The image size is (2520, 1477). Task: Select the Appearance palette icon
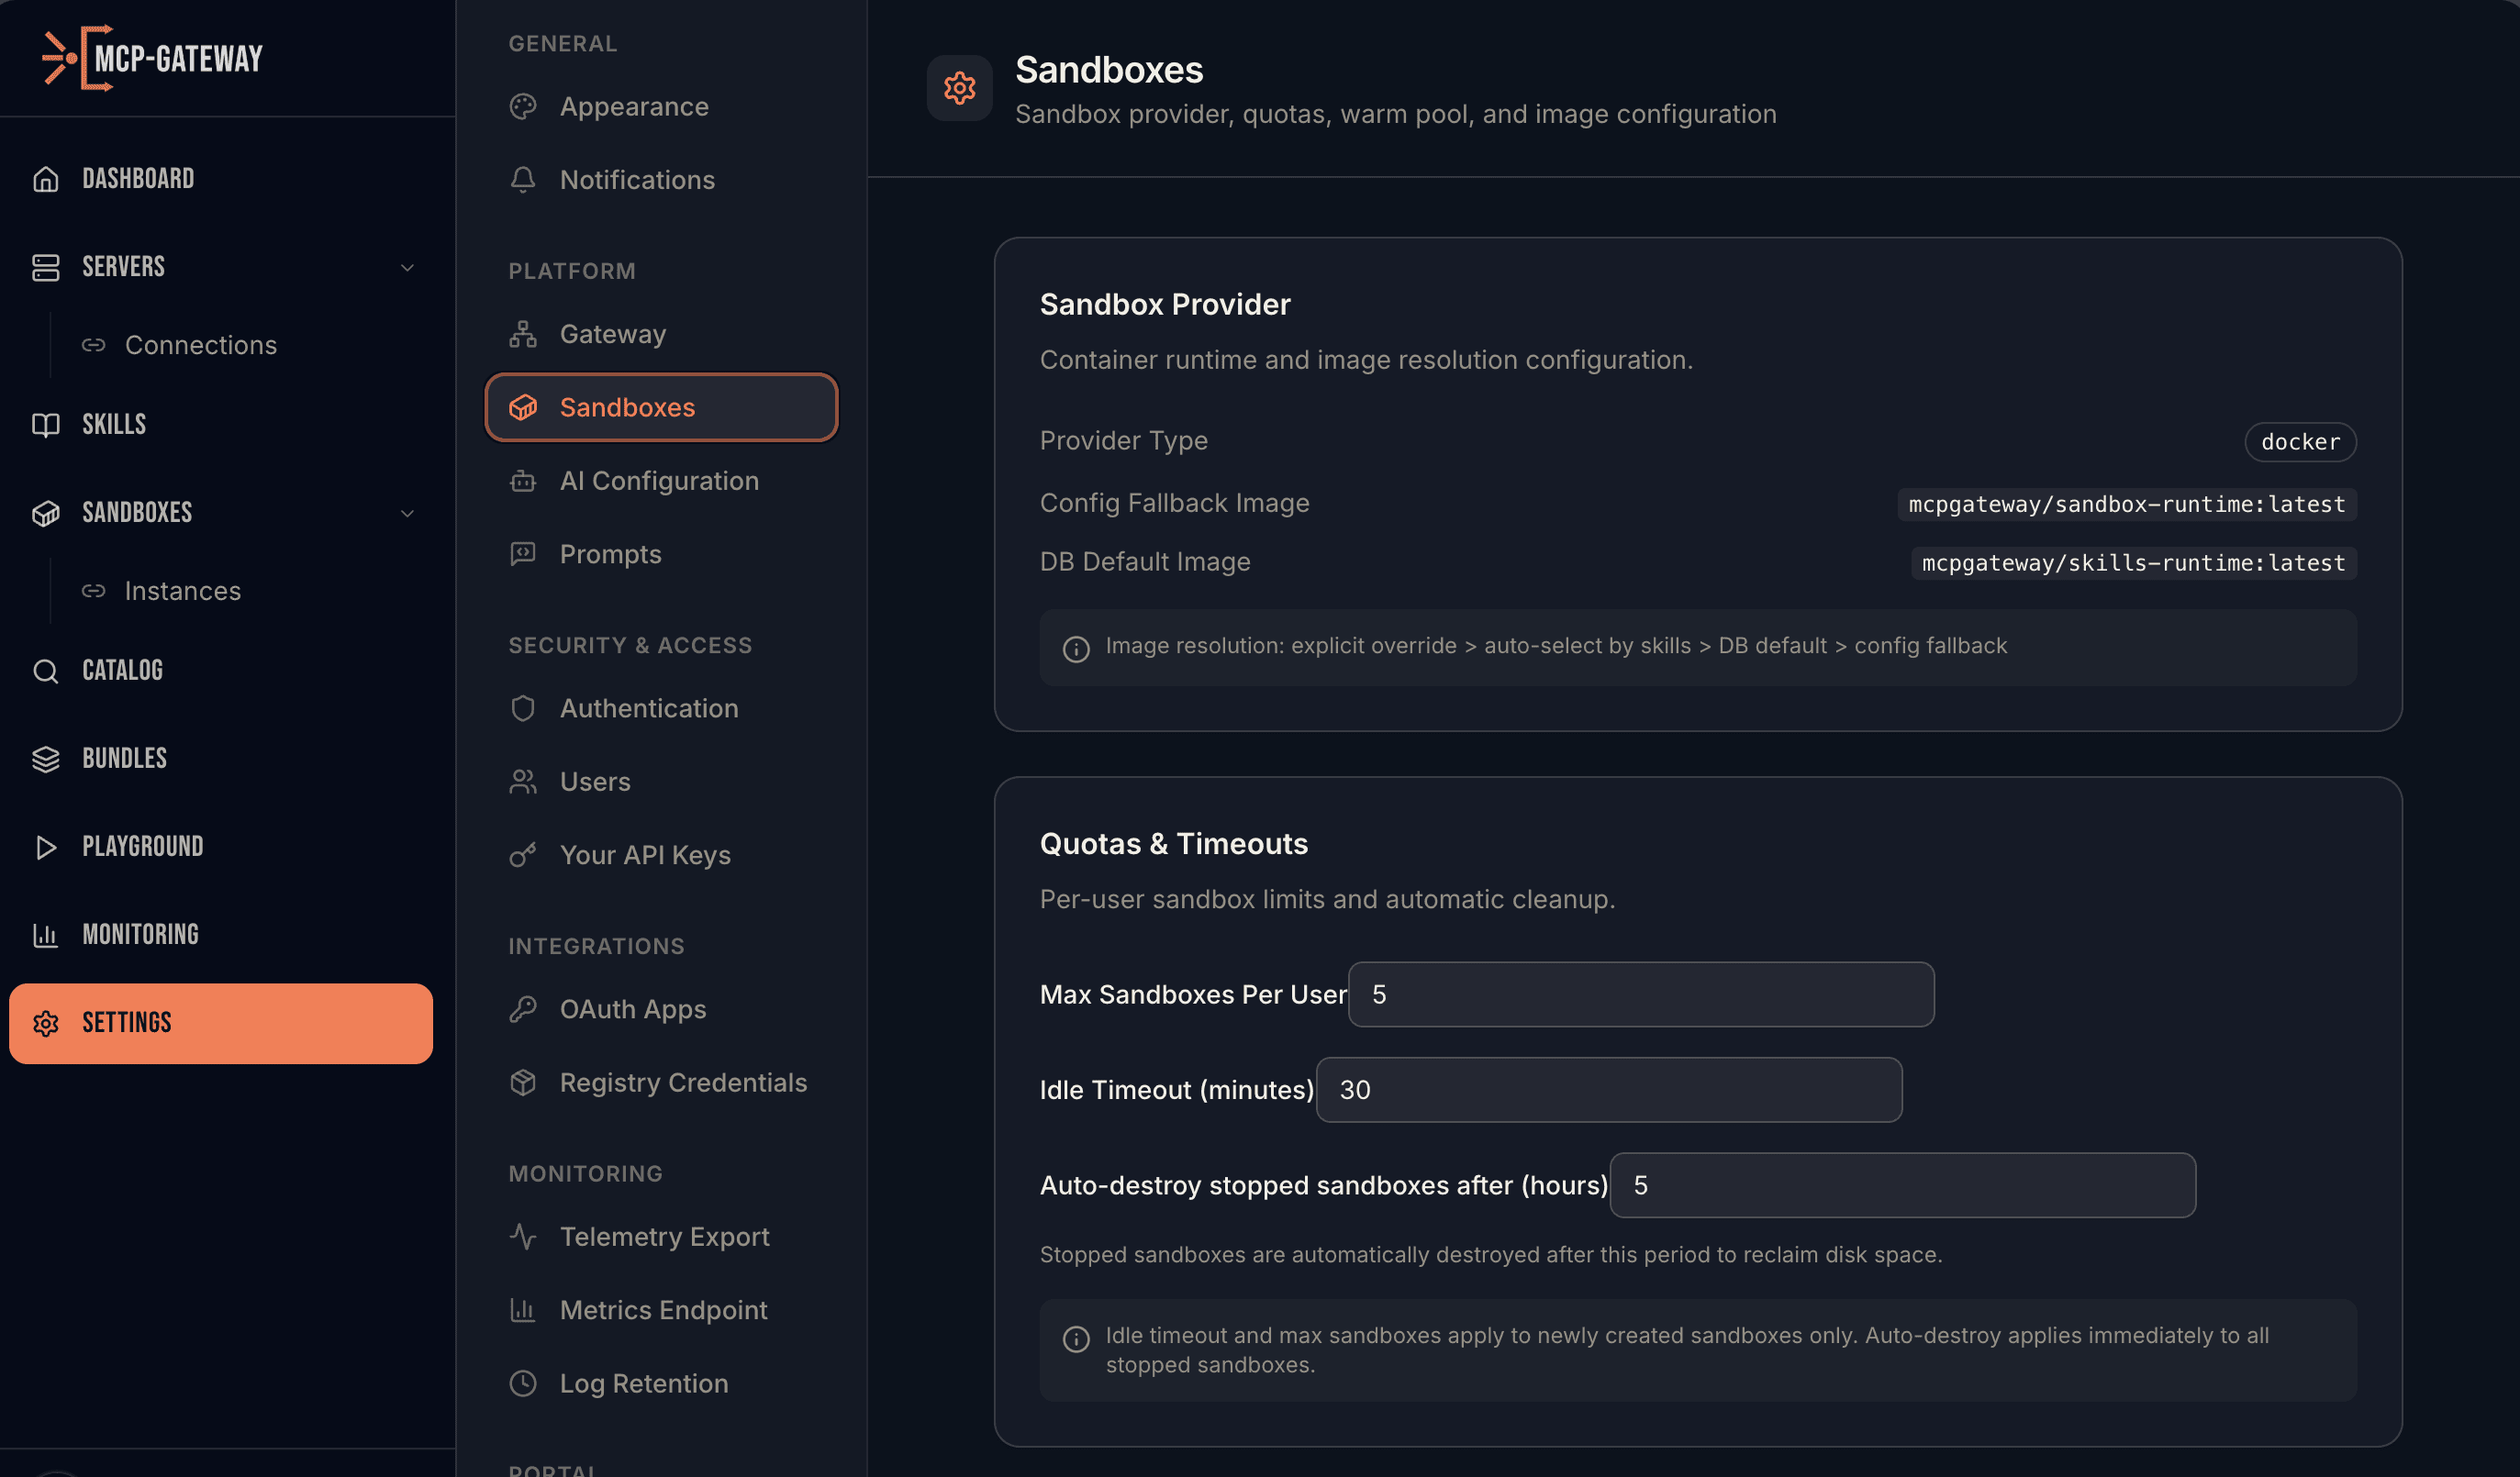coord(523,106)
